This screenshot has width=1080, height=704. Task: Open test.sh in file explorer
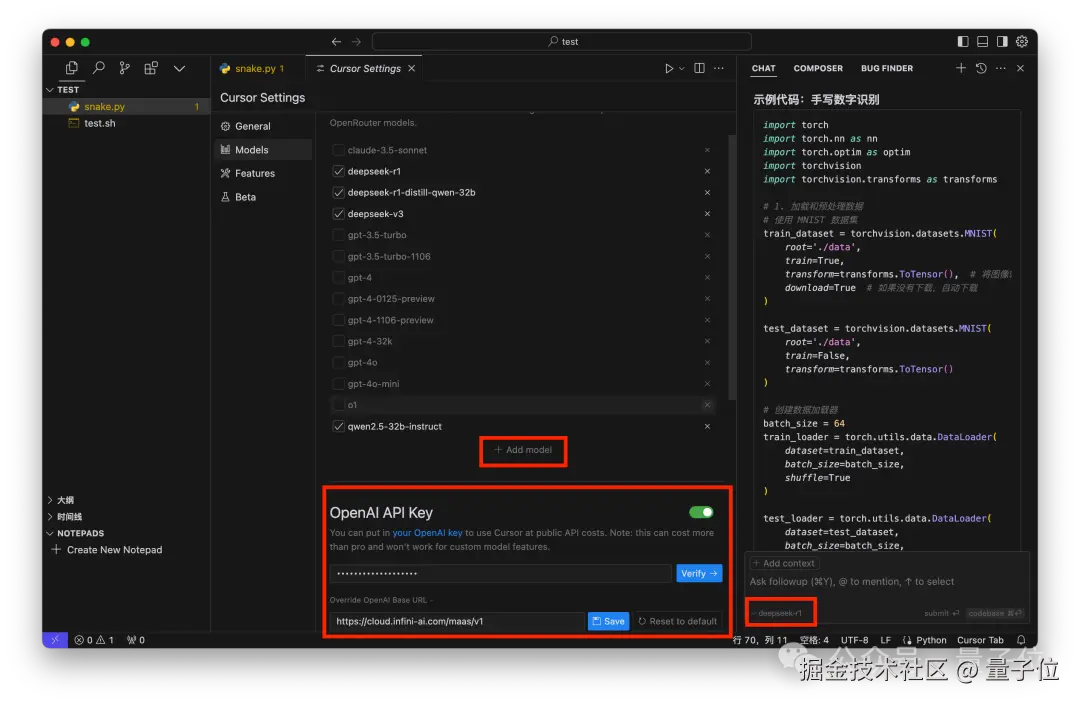126,123
